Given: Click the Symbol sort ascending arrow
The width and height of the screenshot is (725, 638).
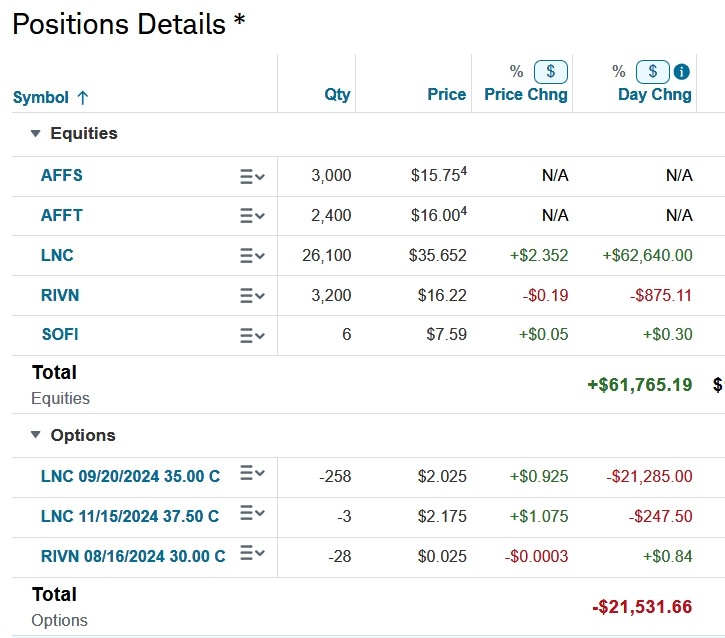Looking at the screenshot, I should (83, 98).
